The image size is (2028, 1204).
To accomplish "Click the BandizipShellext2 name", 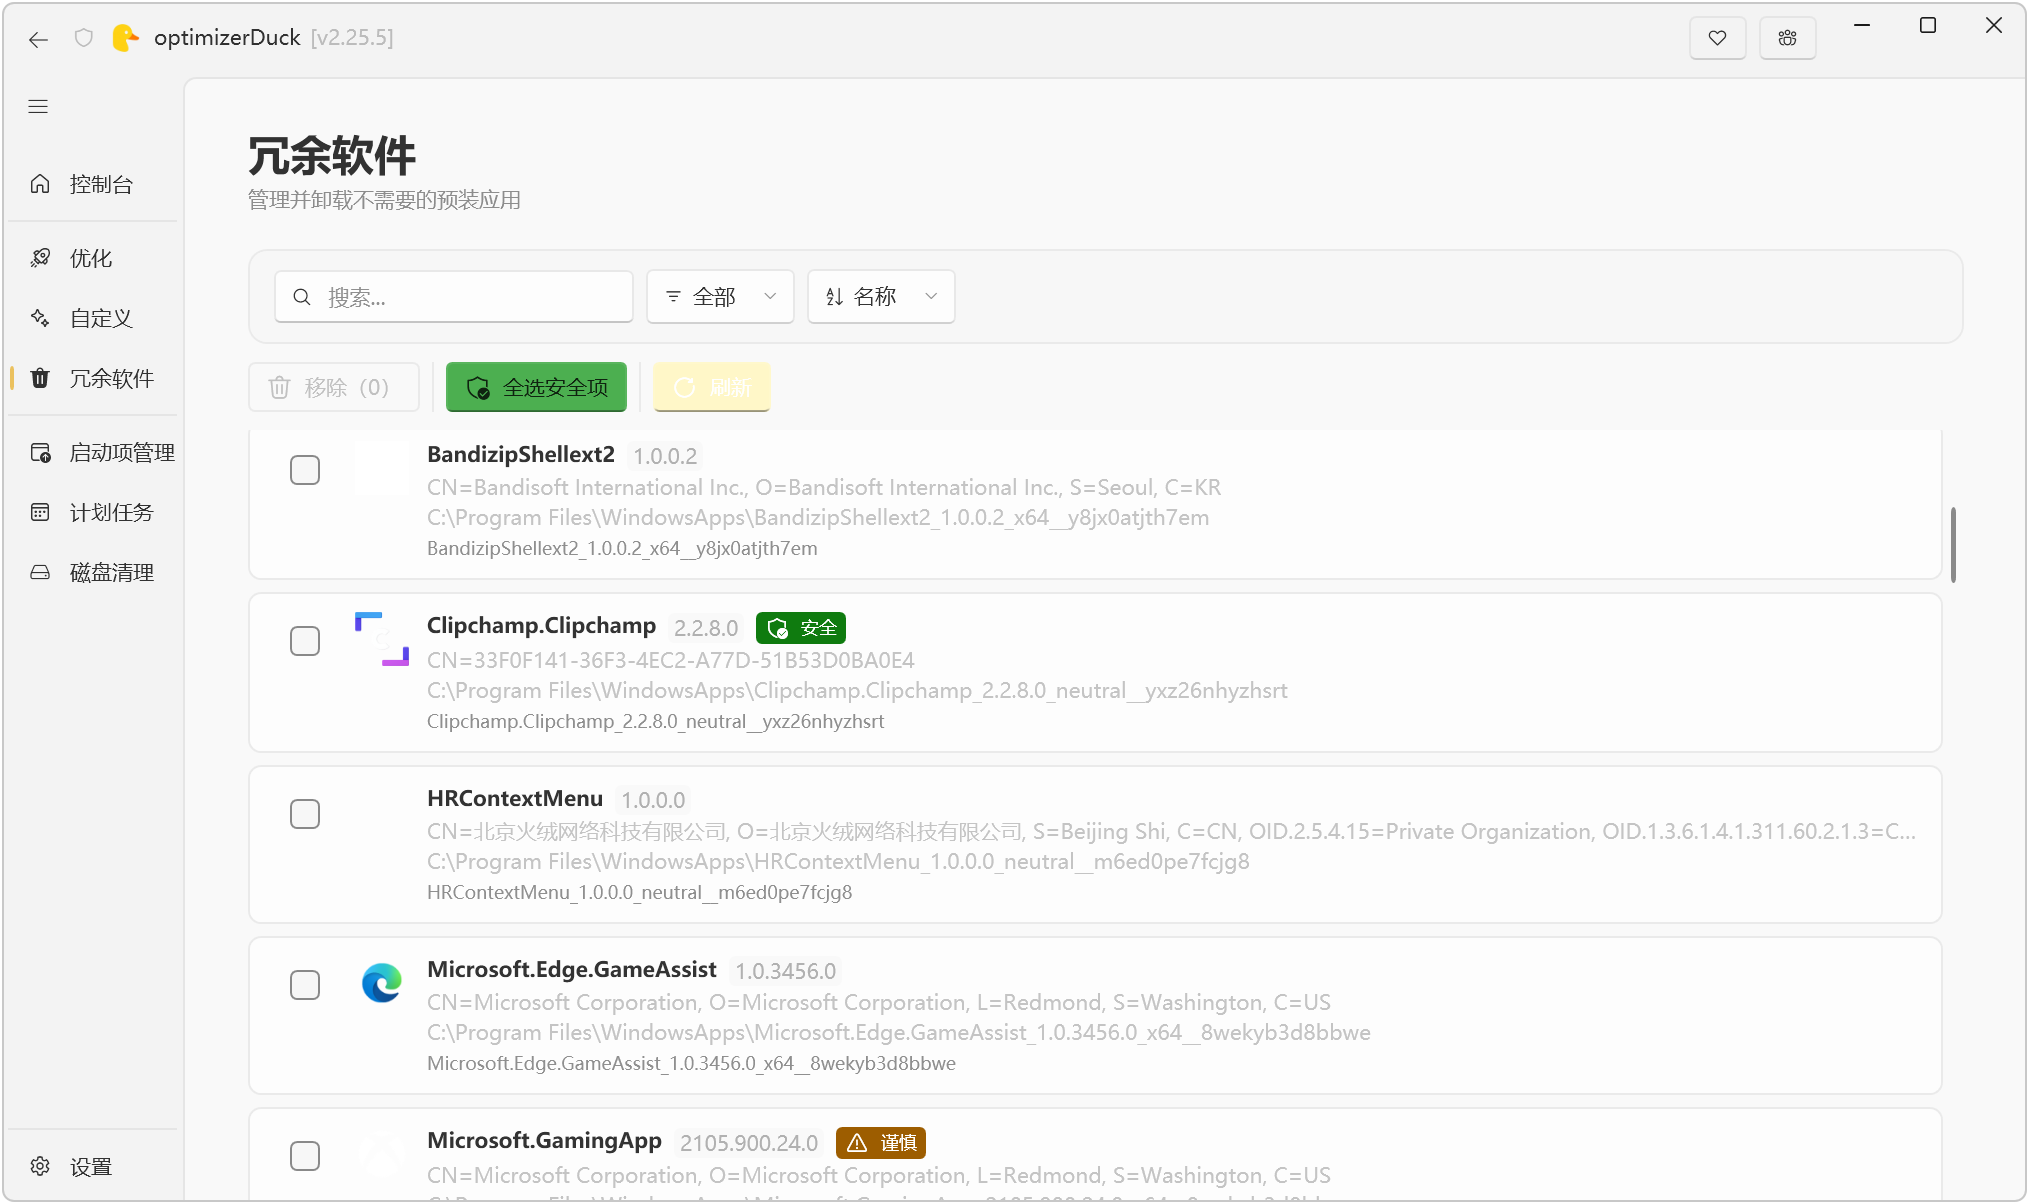I will 521,454.
